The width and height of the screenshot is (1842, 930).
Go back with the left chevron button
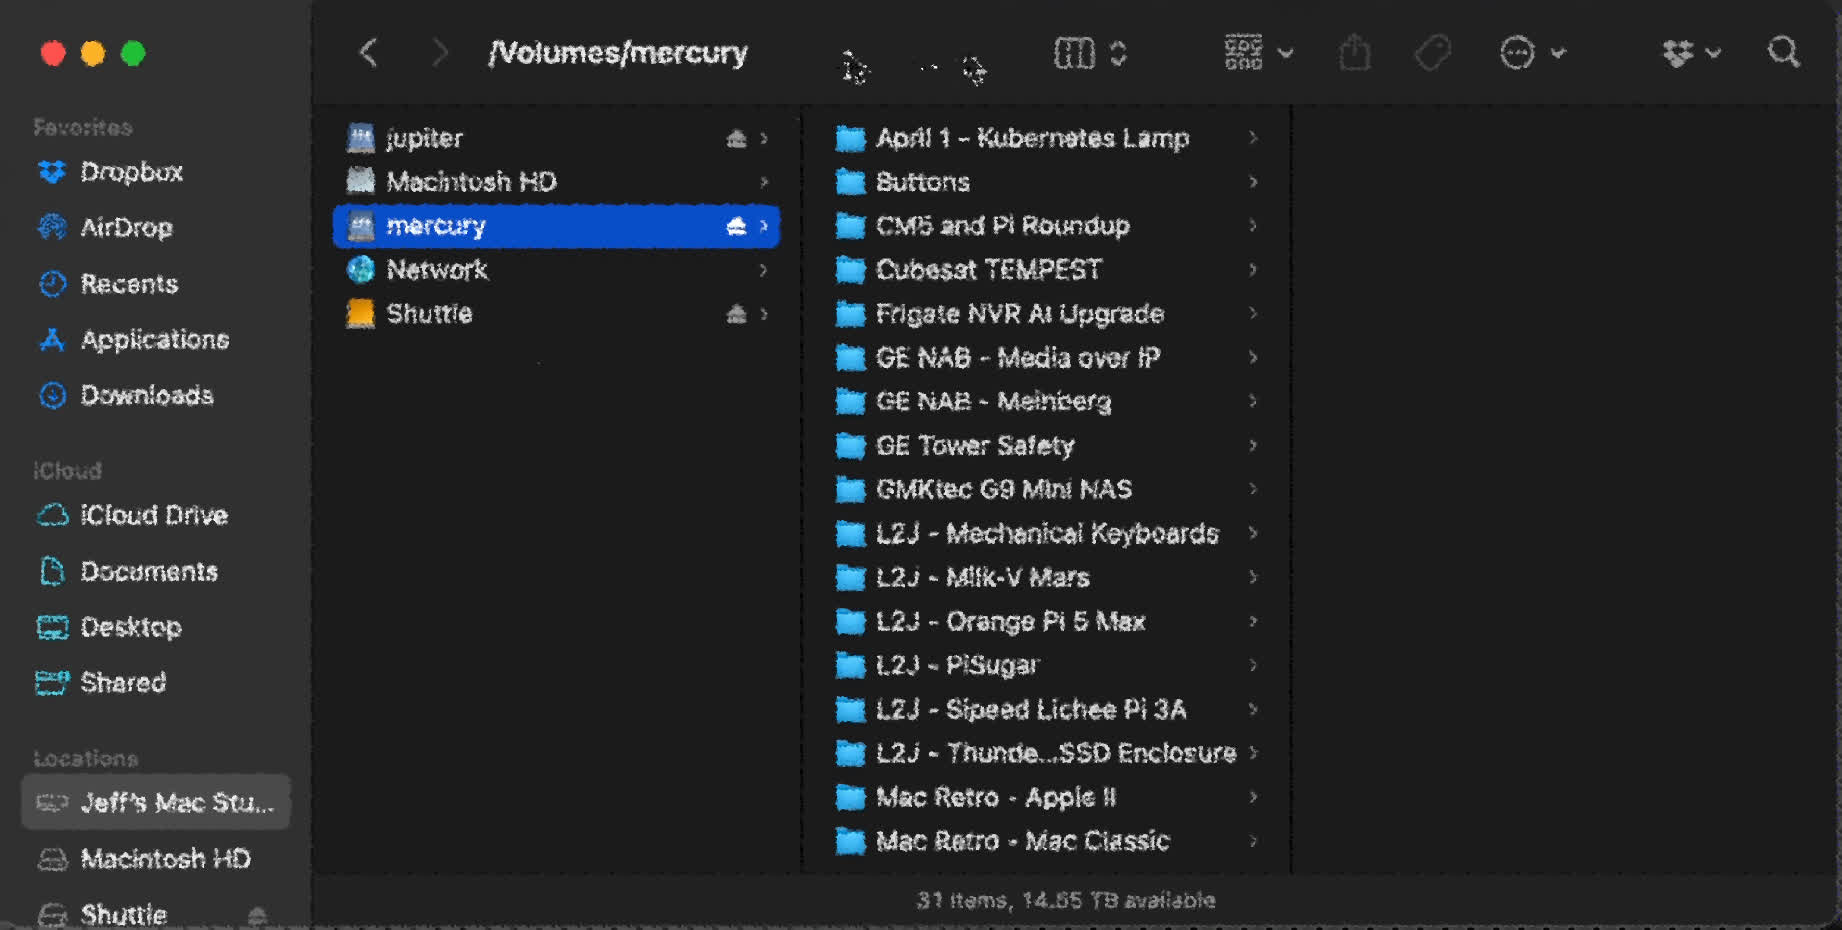pos(368,52)
